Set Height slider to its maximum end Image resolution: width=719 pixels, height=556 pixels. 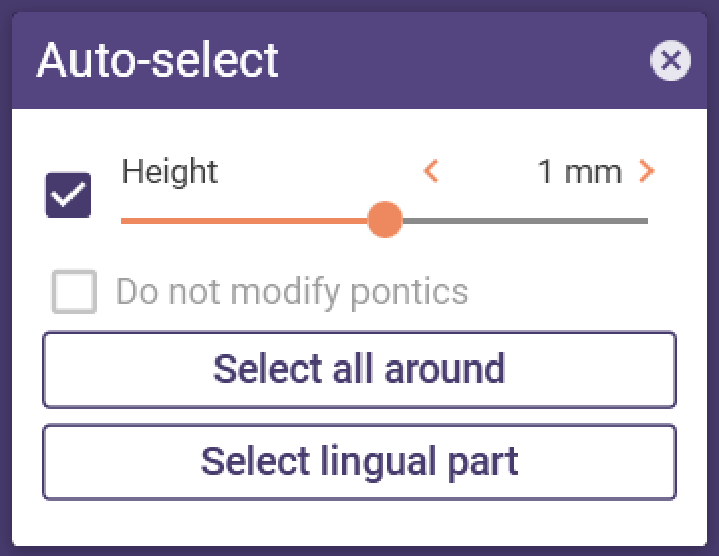[646, 221]
